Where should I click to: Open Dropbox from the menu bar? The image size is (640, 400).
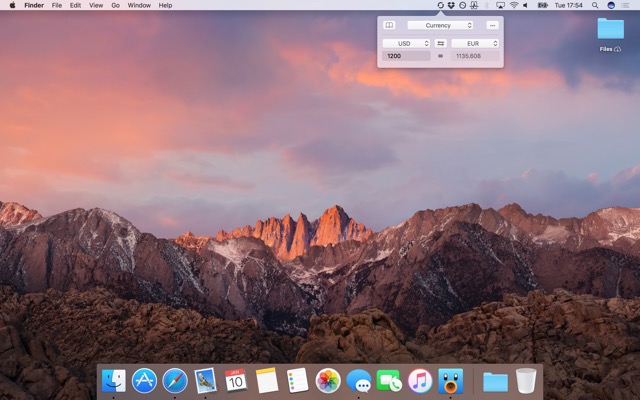[451, 5]
